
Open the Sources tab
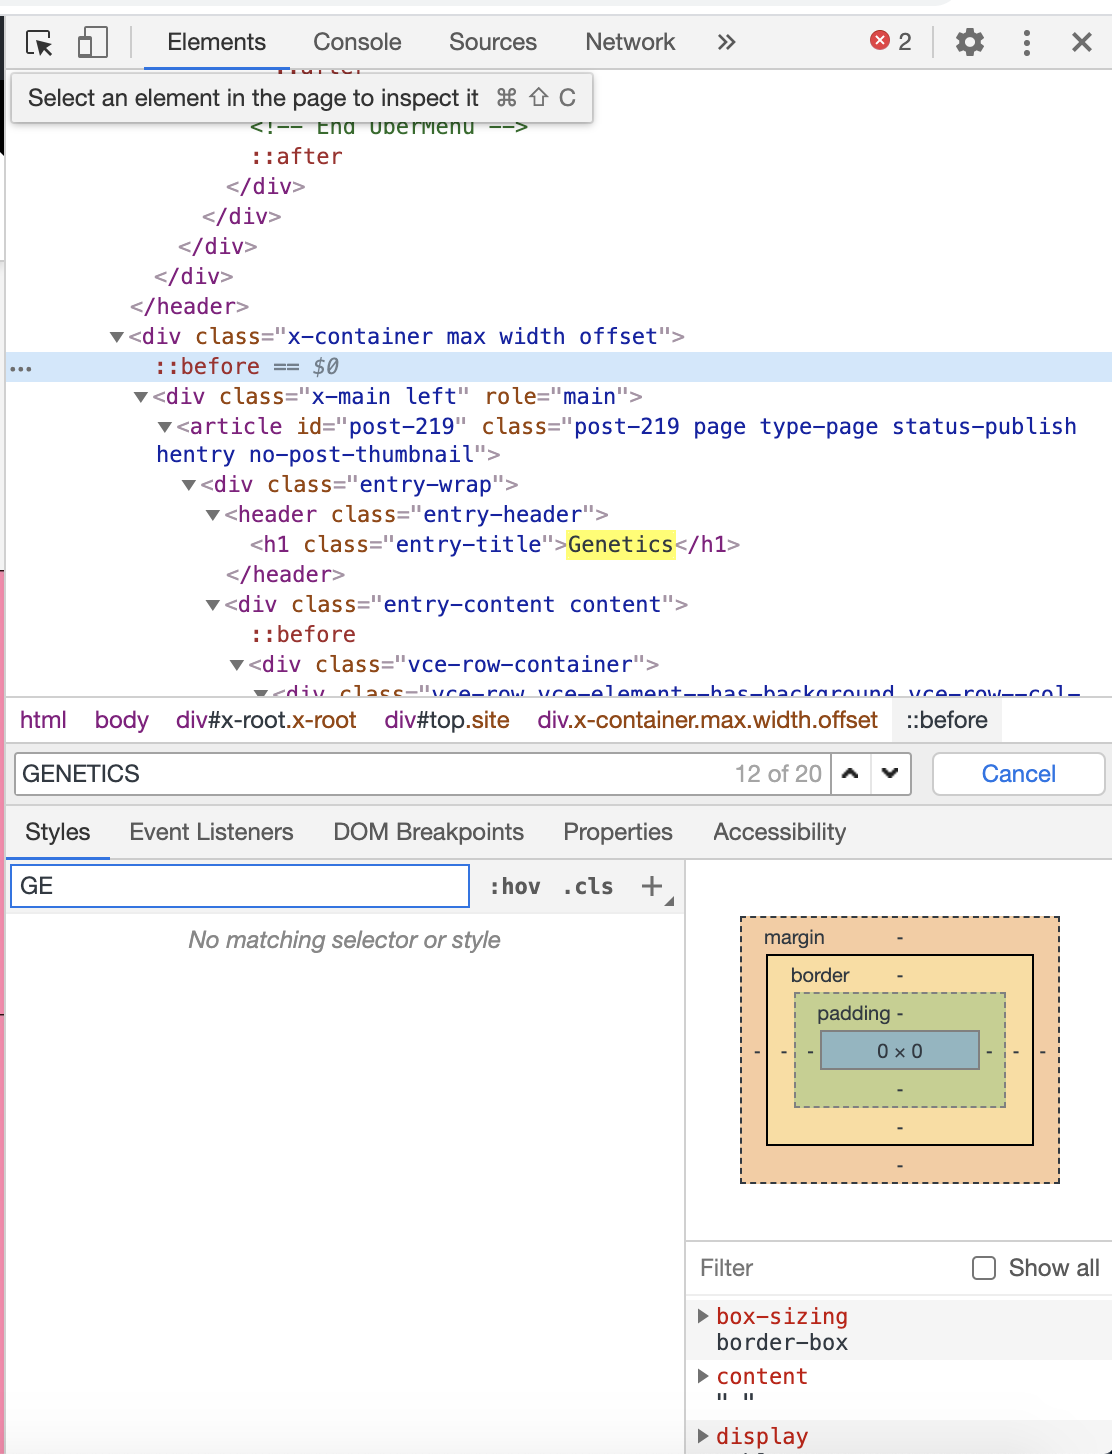tap(493, 42)
